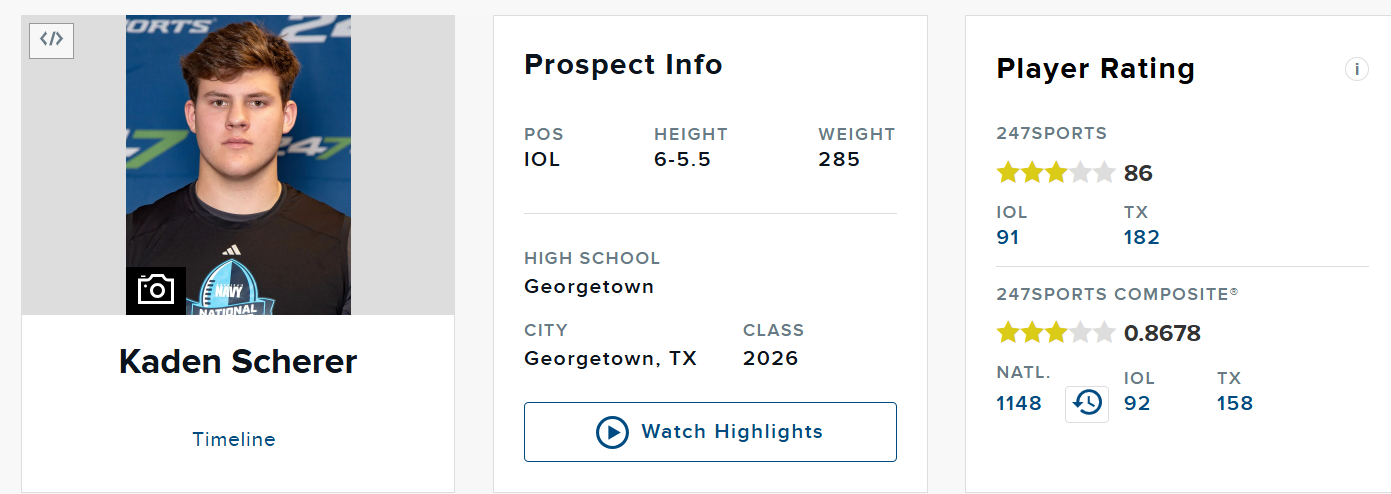Click the Georgetown high school name
The width and height of the screenshot is (1391, 494).
pyautogui.click(x=589, y=287)
